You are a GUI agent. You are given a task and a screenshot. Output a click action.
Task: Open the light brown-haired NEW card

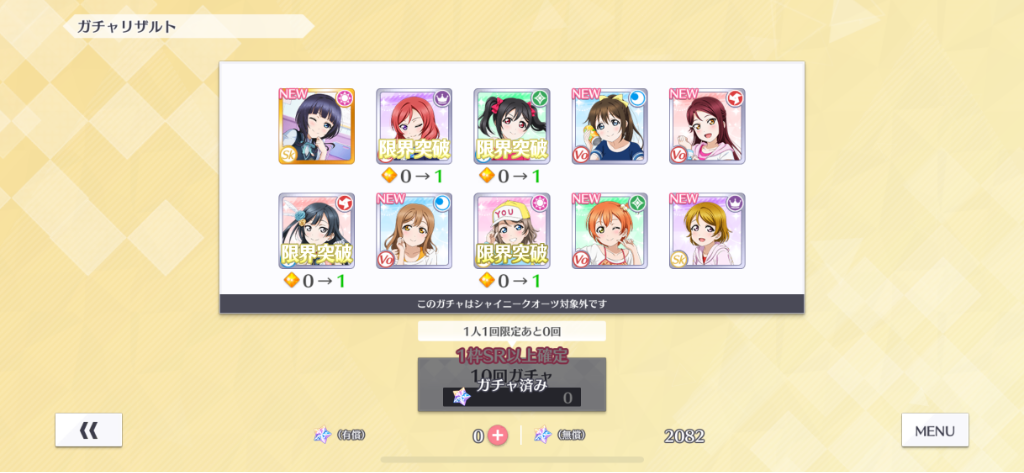pos(414,231)
